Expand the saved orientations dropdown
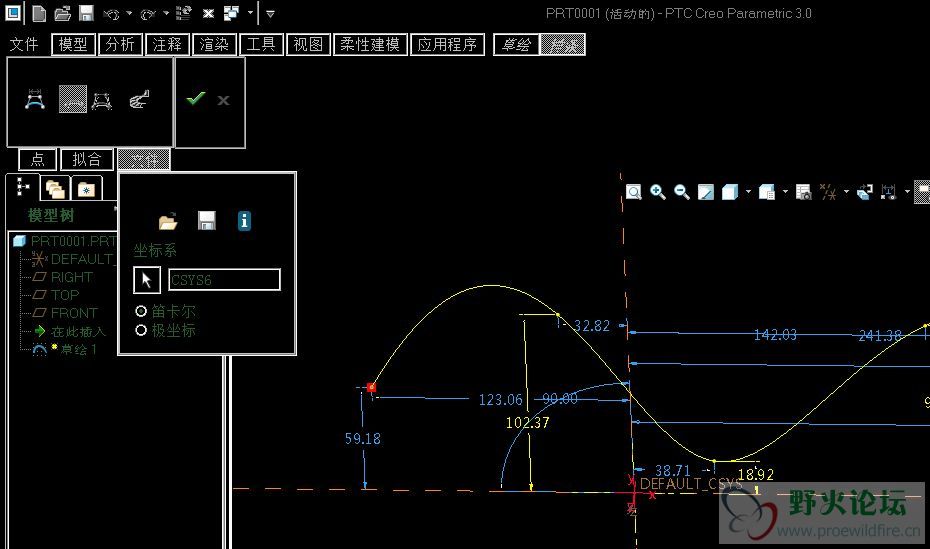This screenshot has height=549, width=930. (x=785, y=191)
